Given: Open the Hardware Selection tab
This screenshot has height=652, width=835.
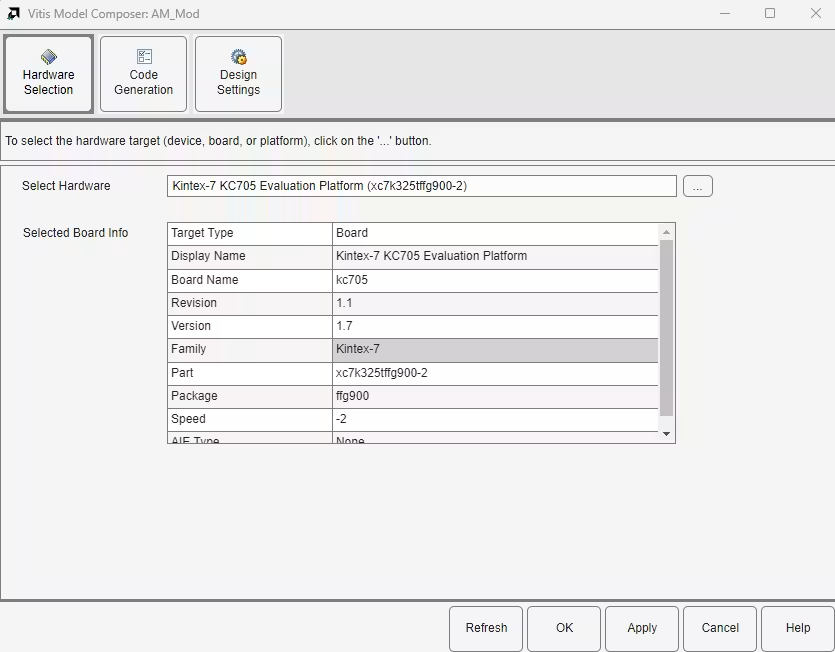Looking at the screenshot, I should 48,74.
